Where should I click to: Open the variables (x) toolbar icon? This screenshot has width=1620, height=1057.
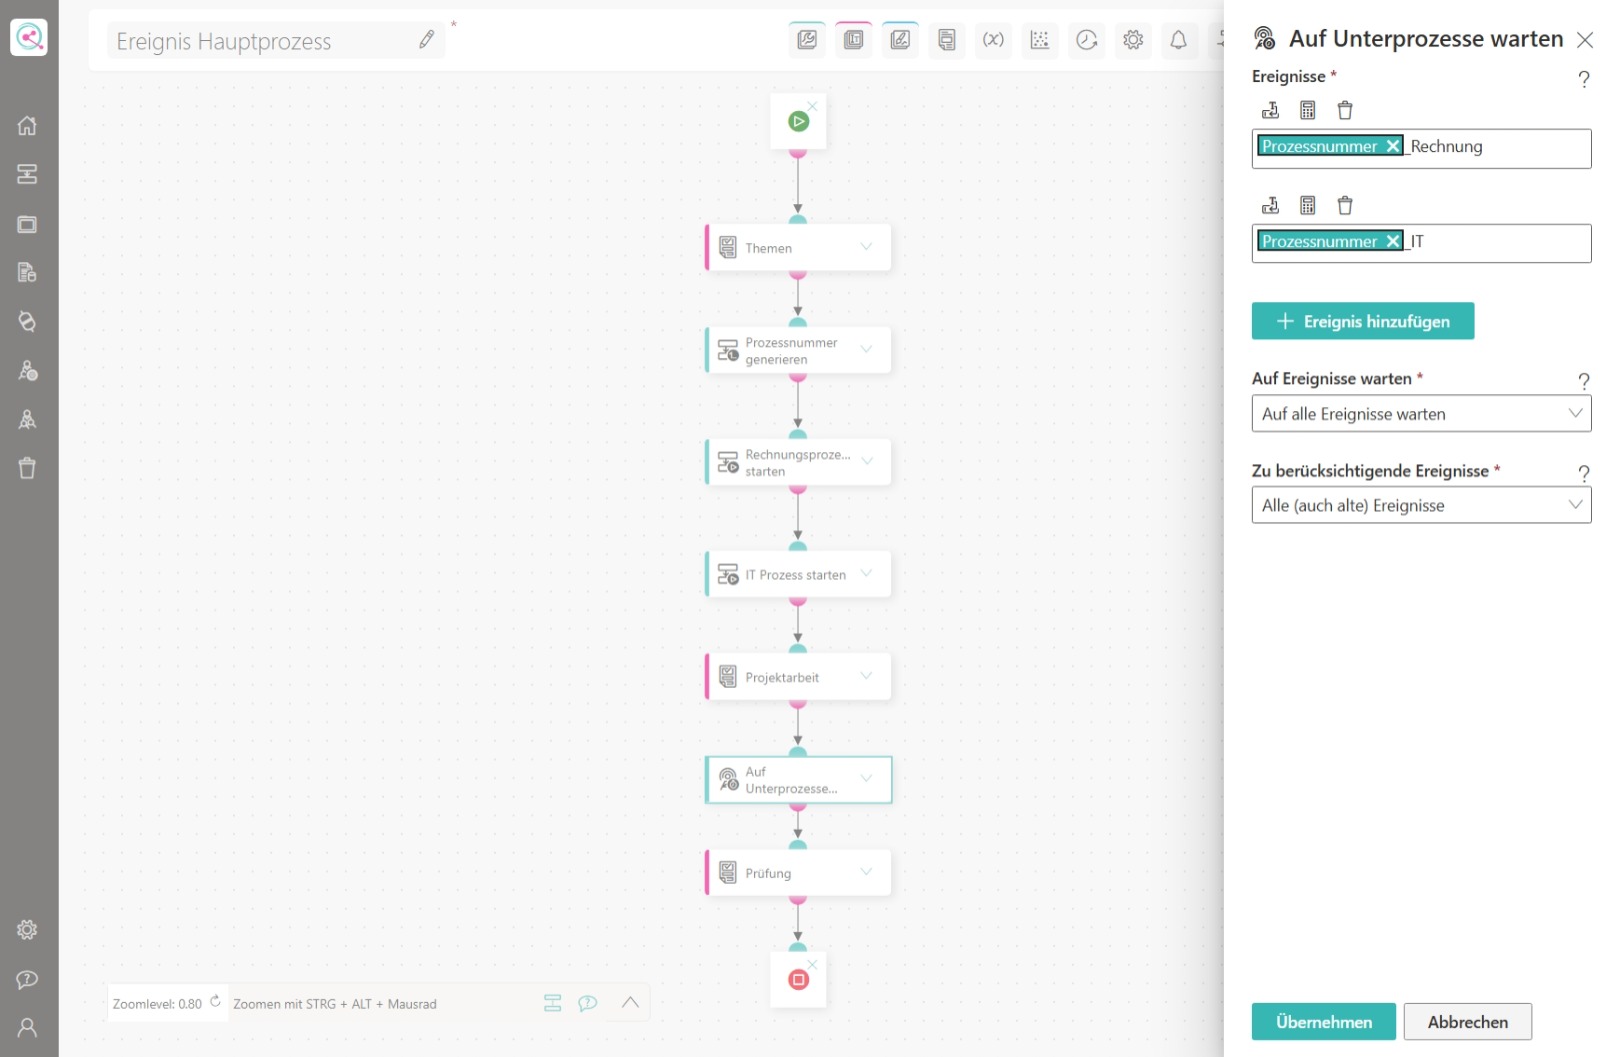coord(993,40)
